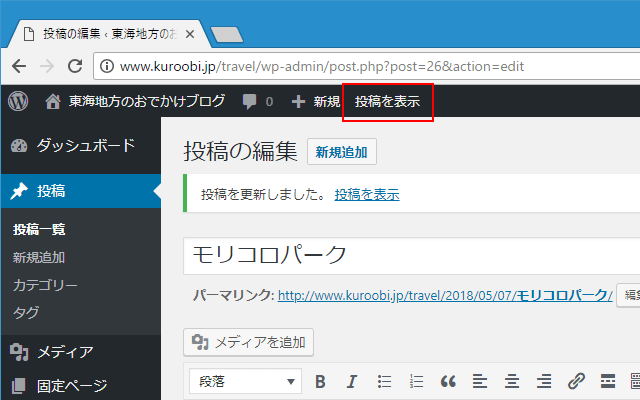Center align the text

(x=512, y=381)
